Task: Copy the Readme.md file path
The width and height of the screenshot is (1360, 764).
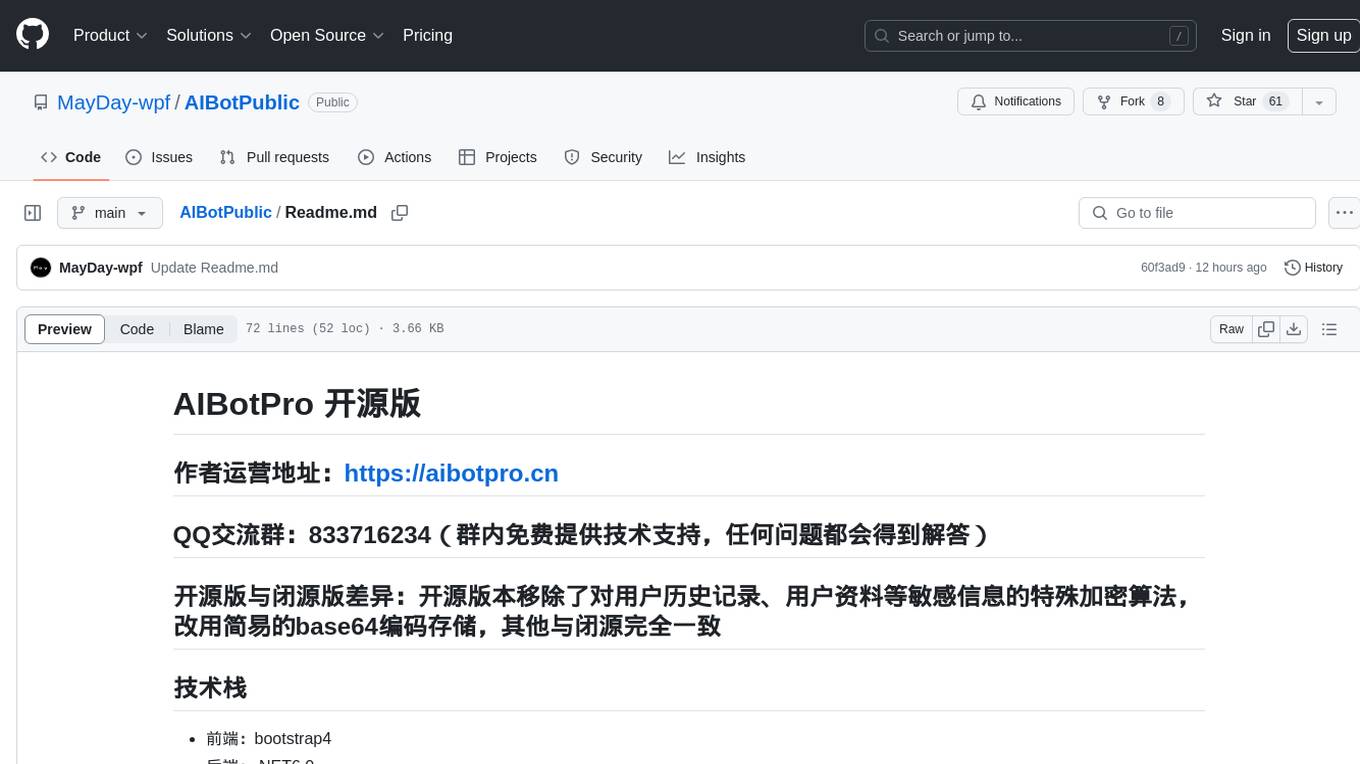Action: [x=400, y=213]
